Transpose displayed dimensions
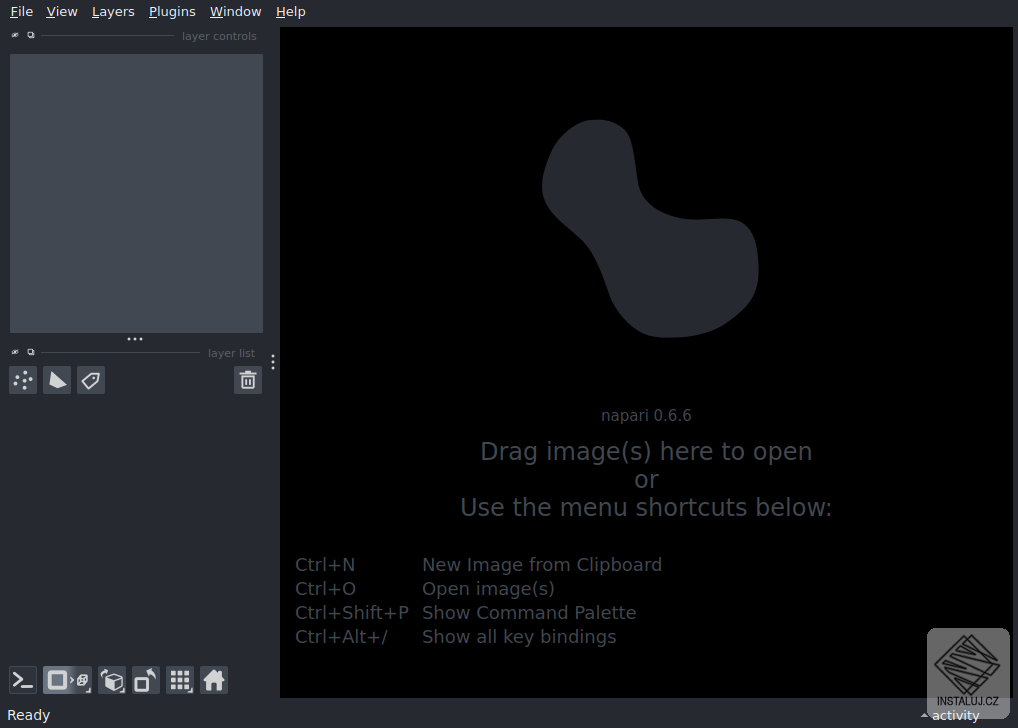The image size is (1018, 728). pyautogui.click(x=146, y=681)
